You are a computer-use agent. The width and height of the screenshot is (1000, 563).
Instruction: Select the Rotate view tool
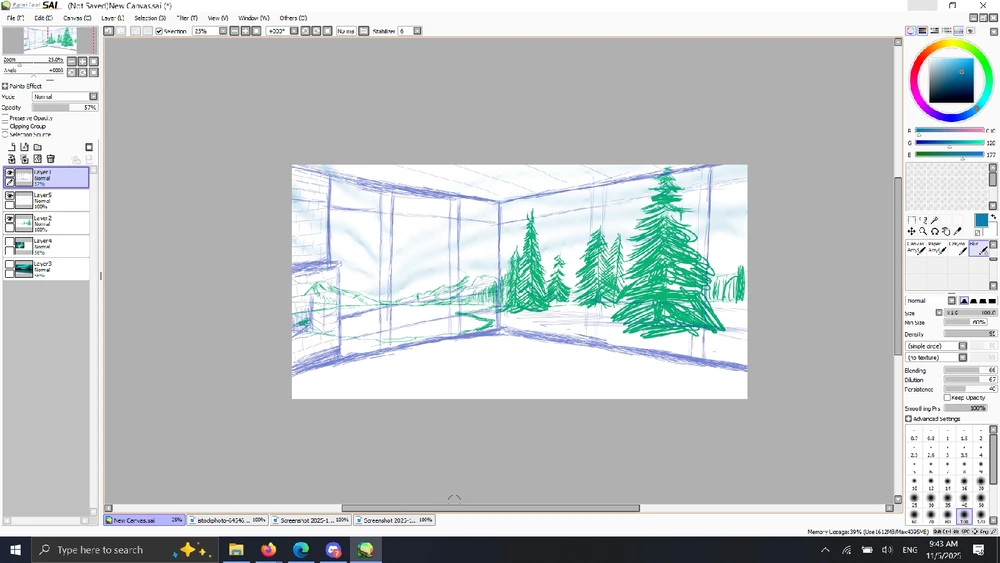click(x=934, y=231)
